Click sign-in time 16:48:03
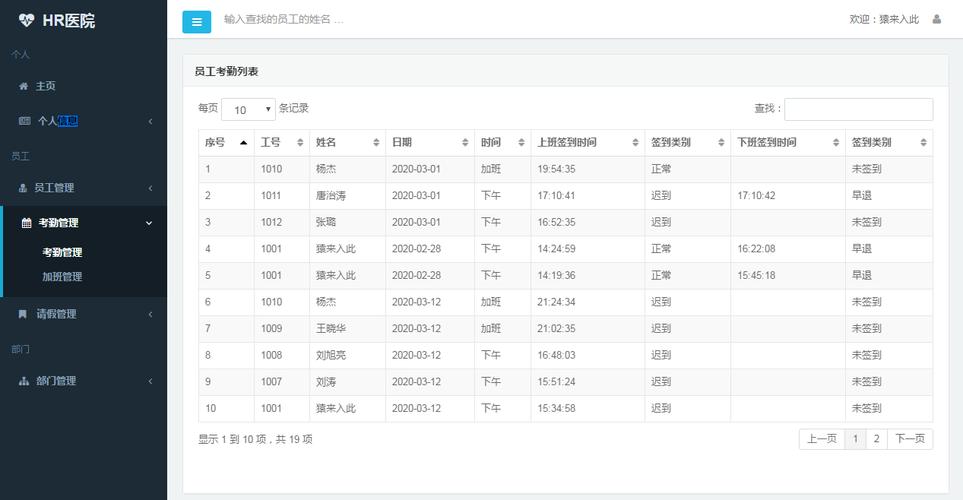 tap(556, 355)
